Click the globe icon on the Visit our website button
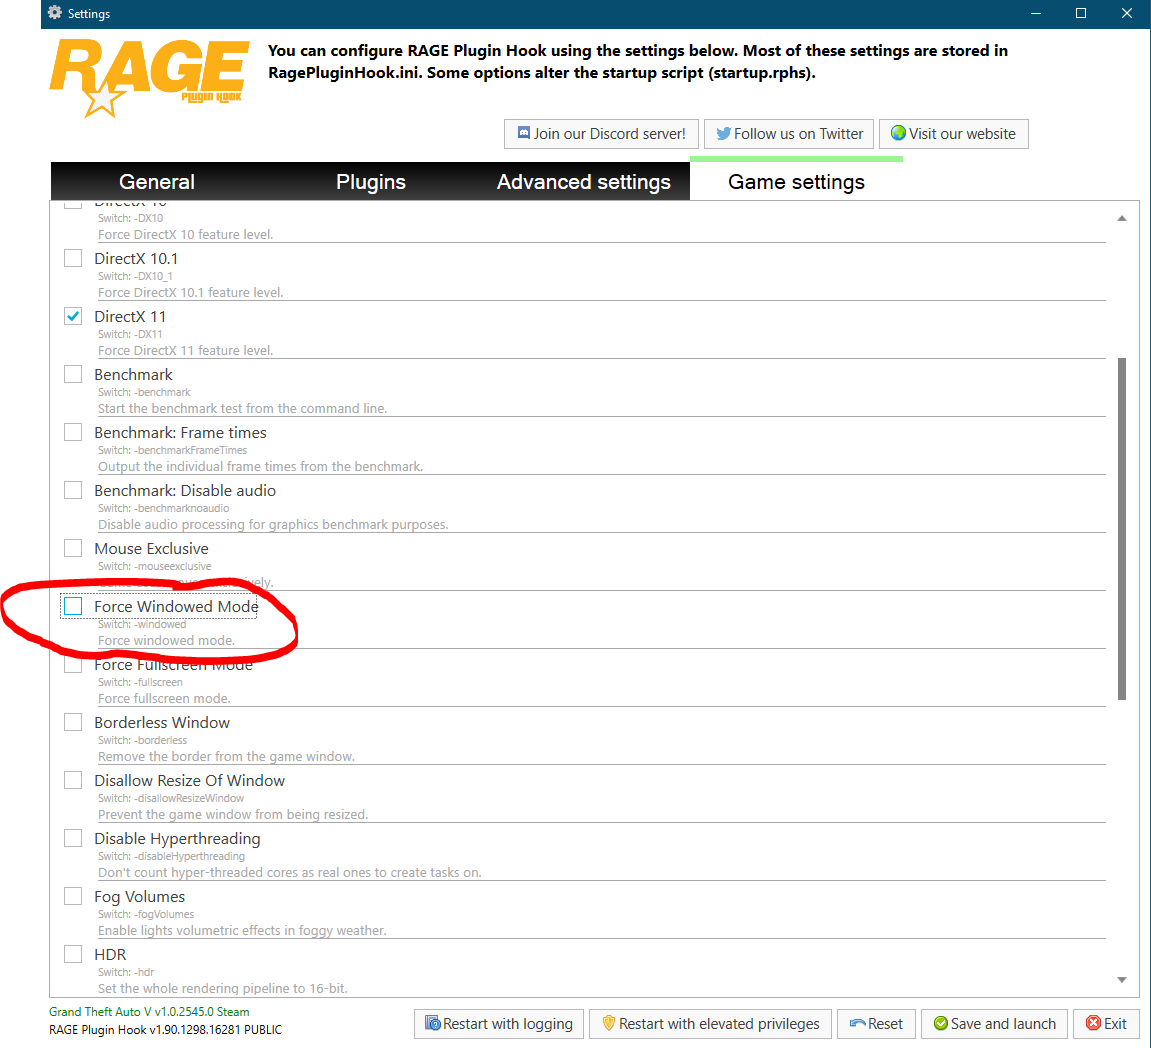 click(898, 133)
